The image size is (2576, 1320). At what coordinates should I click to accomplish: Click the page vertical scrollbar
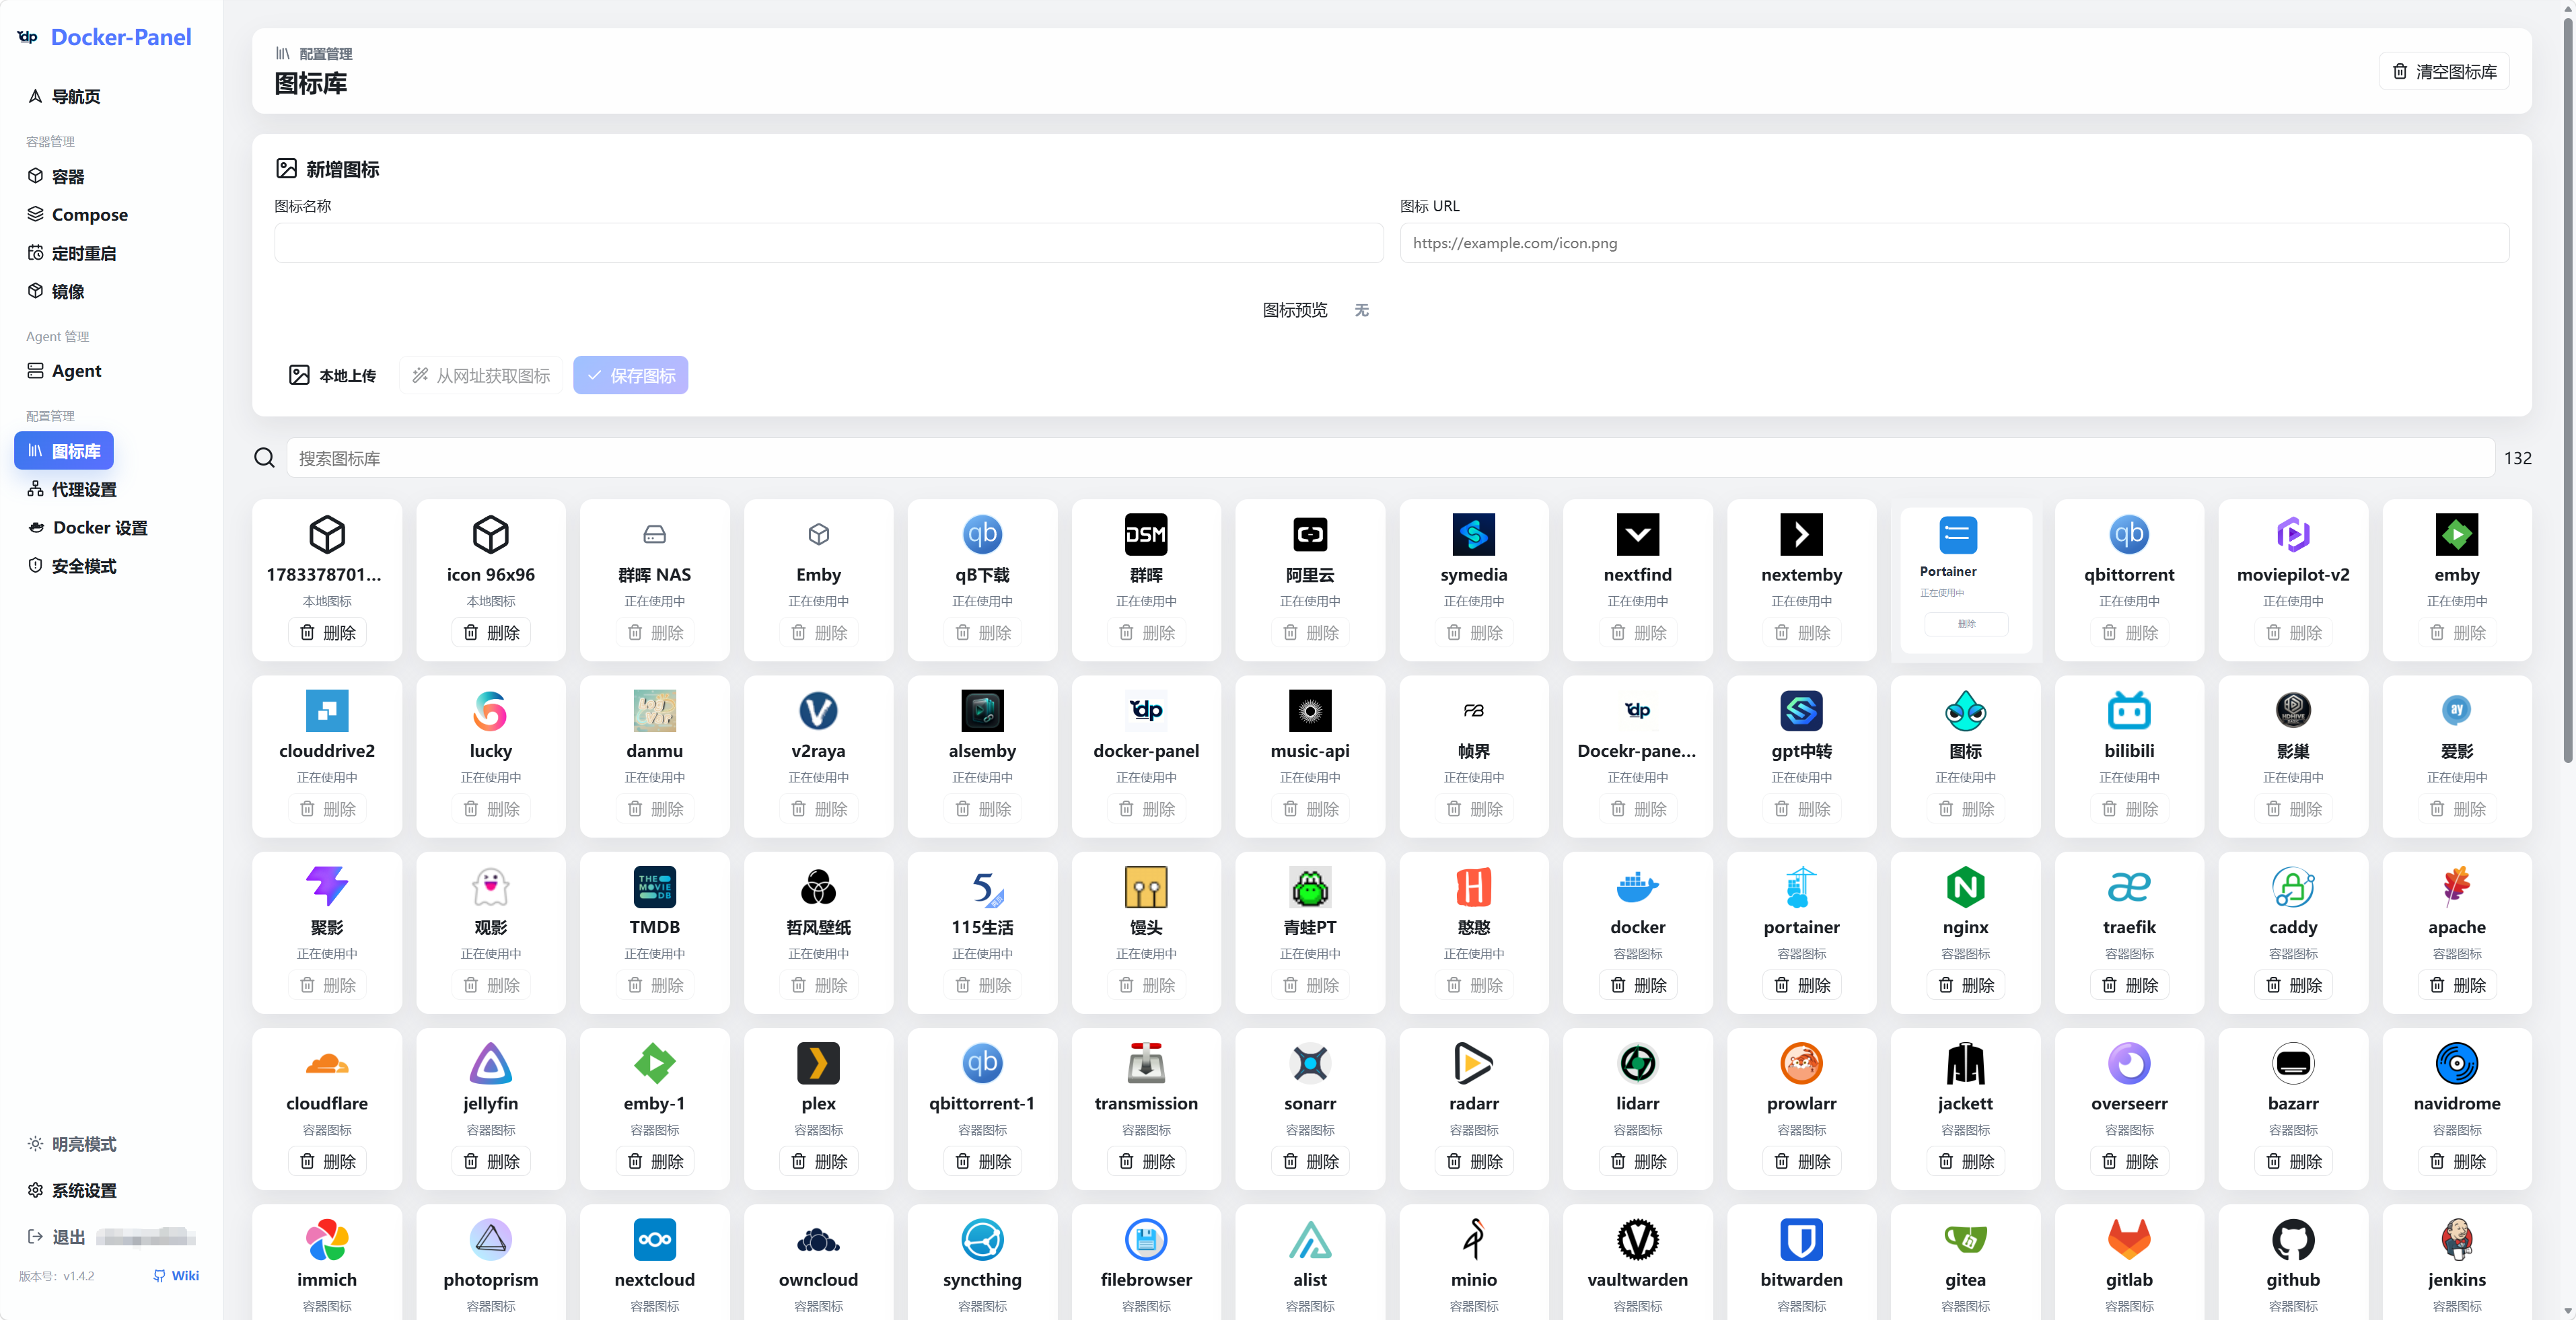2567,390
